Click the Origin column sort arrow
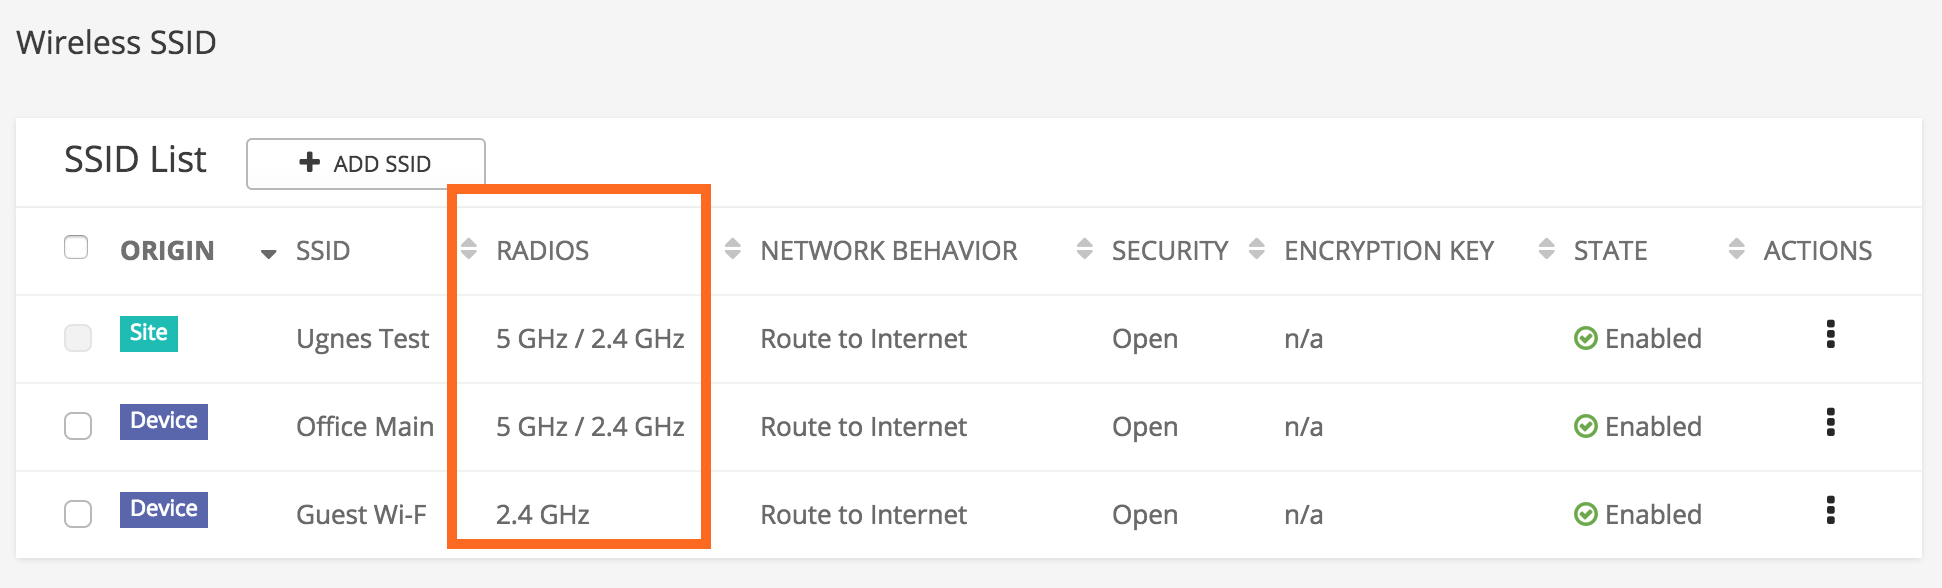The height and width of the screenshot is (588, 1942). pyautogui.click(x=268, y=253)
